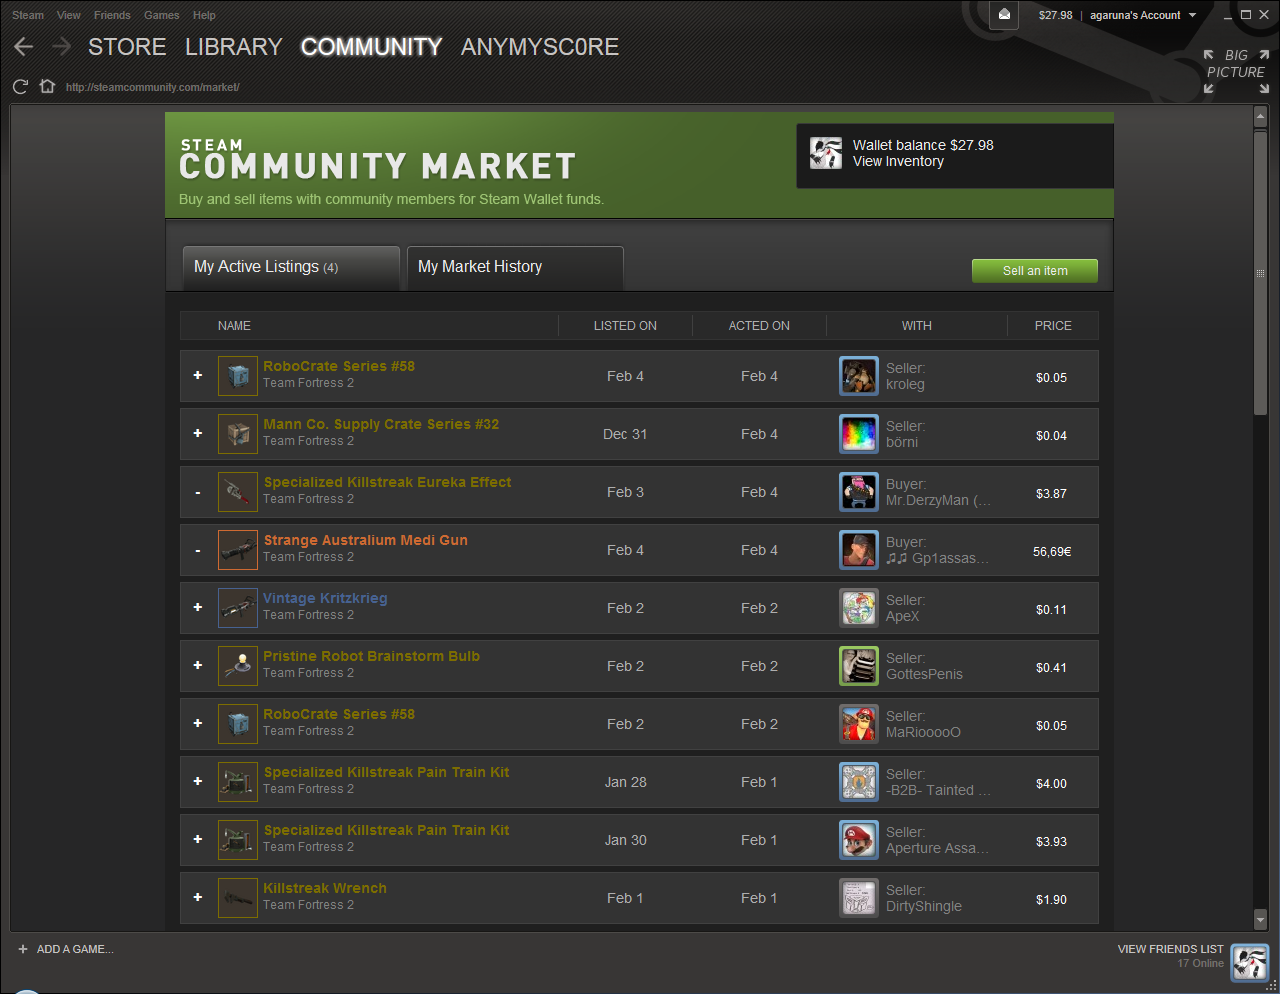Switch to Big Picture mode
1280x994 pixels.
point(1236,71)
